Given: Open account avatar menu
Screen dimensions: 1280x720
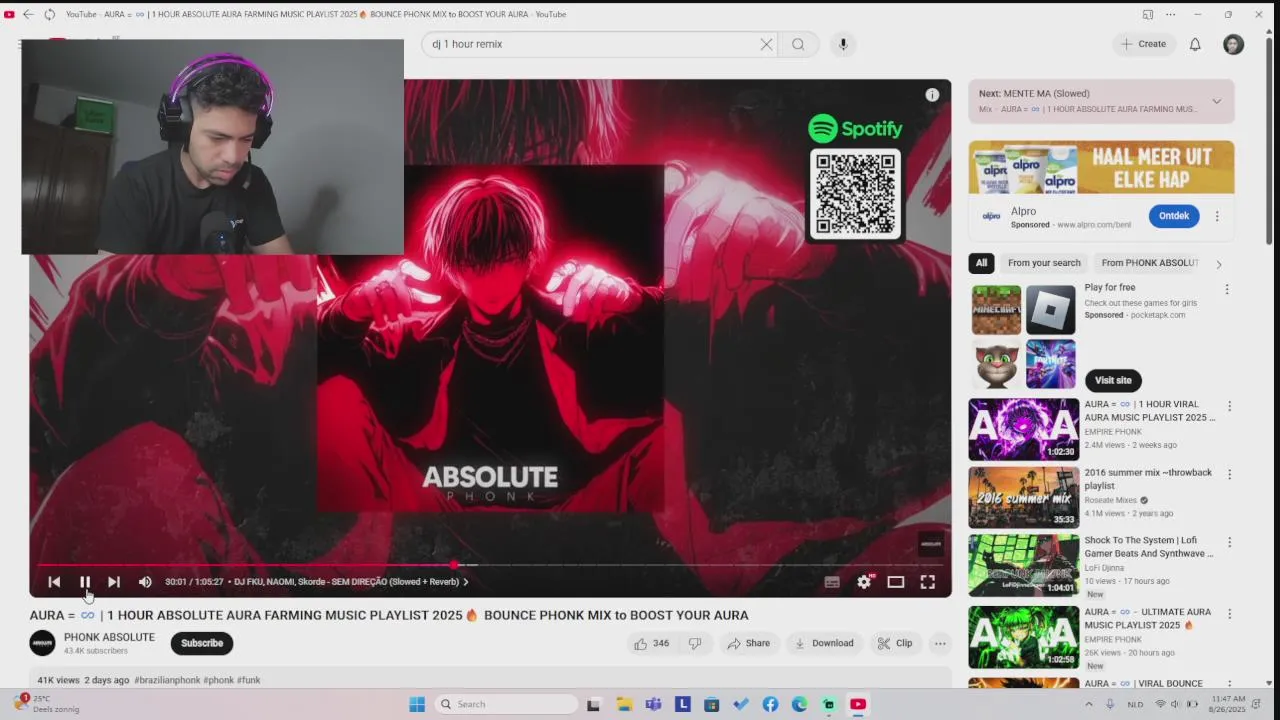Looking at the screenshot, I should [x=1234, y=44].
